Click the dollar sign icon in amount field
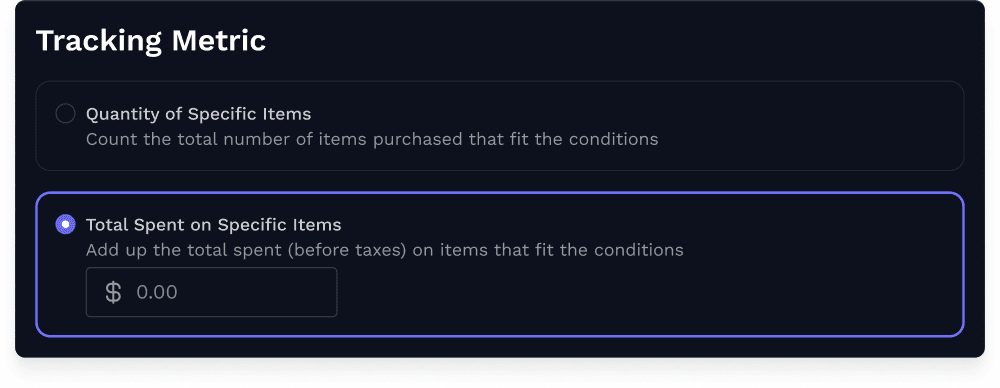 113,292
